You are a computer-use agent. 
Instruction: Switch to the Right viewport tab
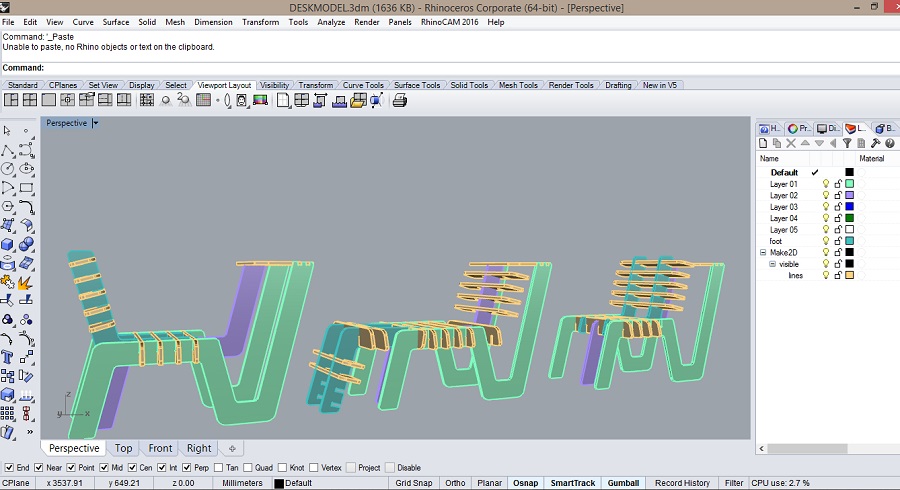(x=199, y=448)
